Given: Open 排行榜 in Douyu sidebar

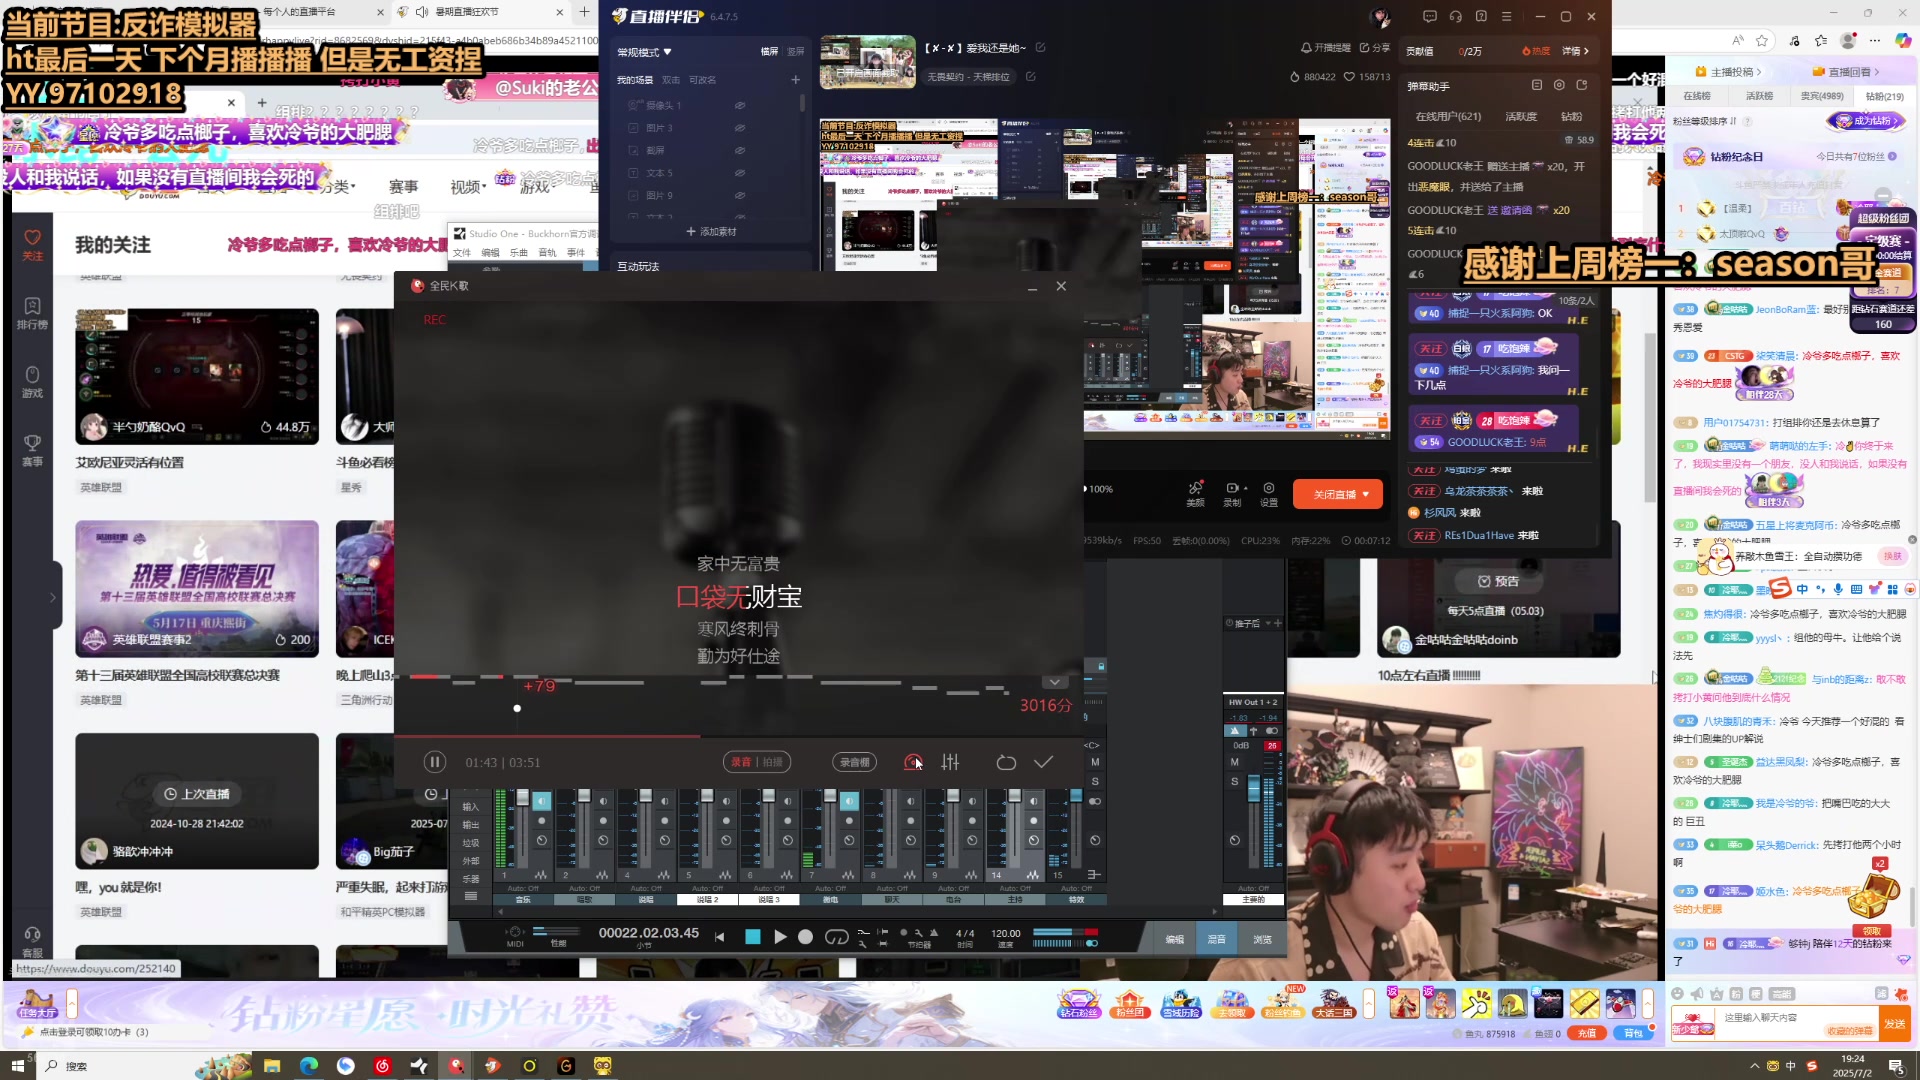Looking at the screenshot, I should 32,313.
